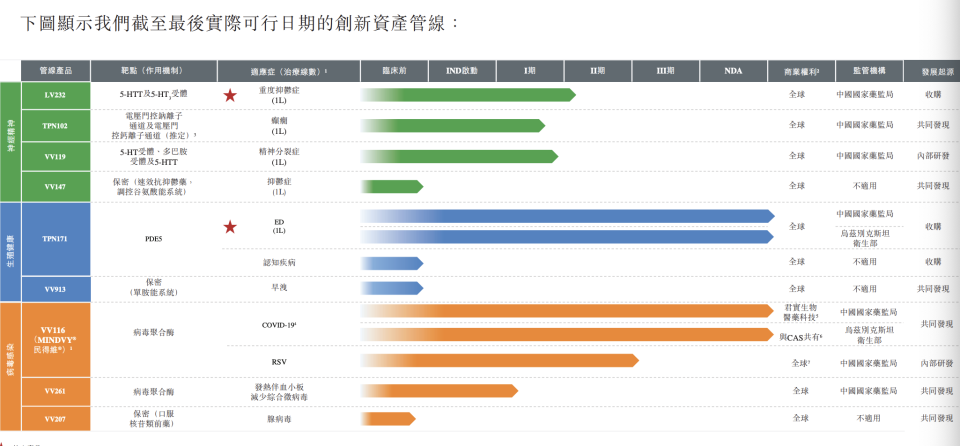Image resolution: width=960 pixels, height=446 pixels.
Task: Click the 君實生物醫藥科技 rights text
Action: [x=801, y=312]
